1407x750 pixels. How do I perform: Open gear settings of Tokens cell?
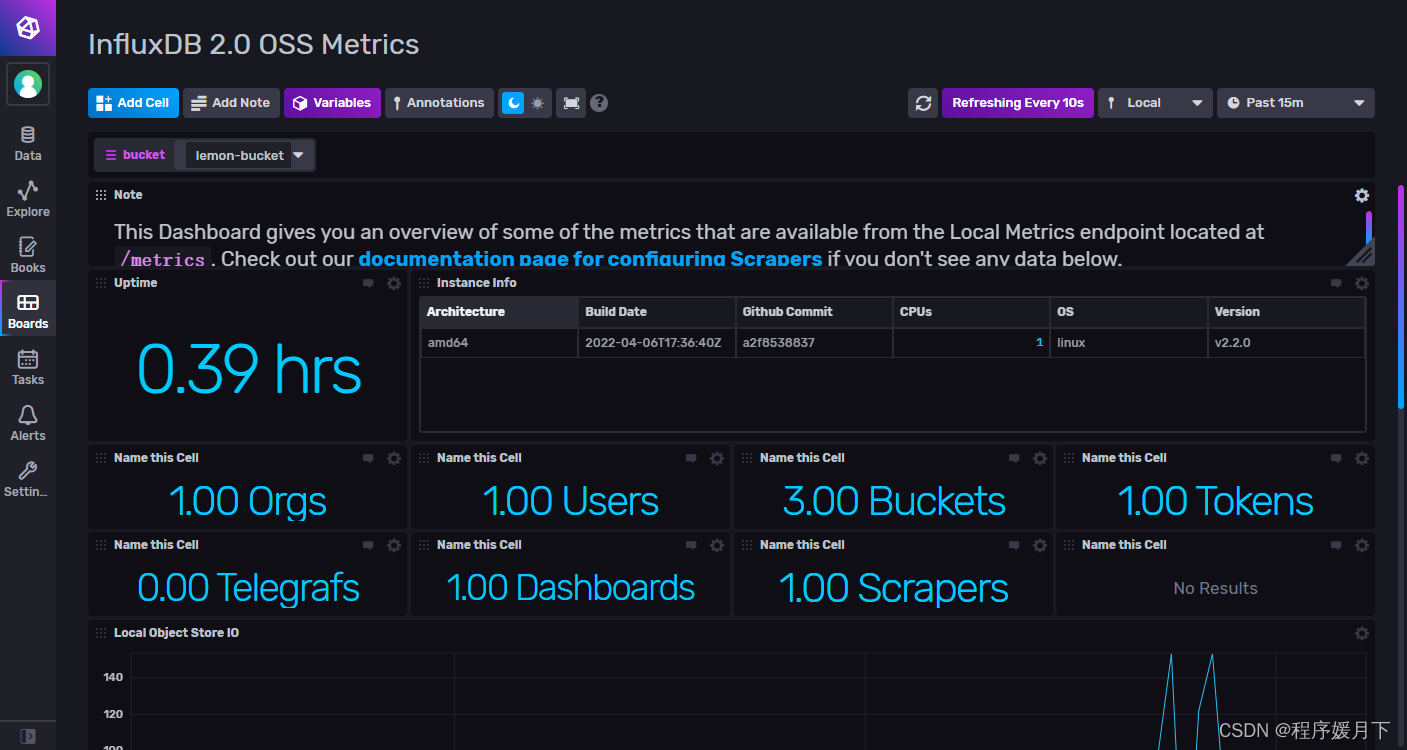click(x=1361, y=458)
